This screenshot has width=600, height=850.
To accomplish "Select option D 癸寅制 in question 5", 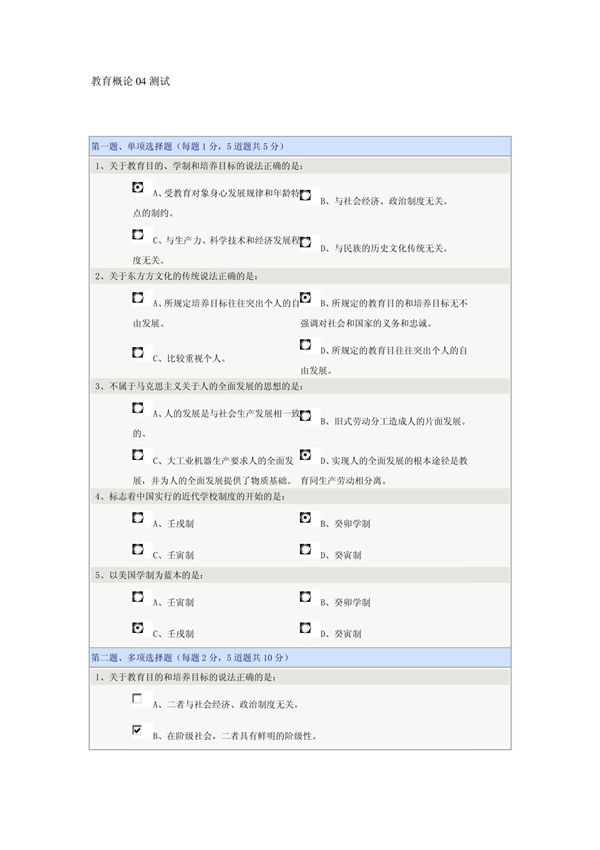I will (x=305, y=629).
